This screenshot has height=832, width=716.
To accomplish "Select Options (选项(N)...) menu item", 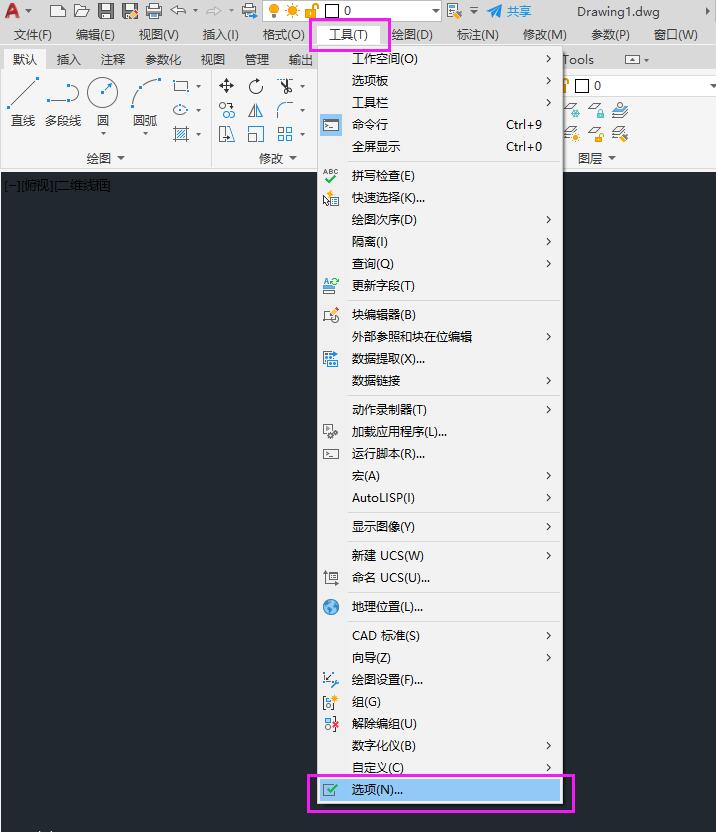I will point(439,790).
